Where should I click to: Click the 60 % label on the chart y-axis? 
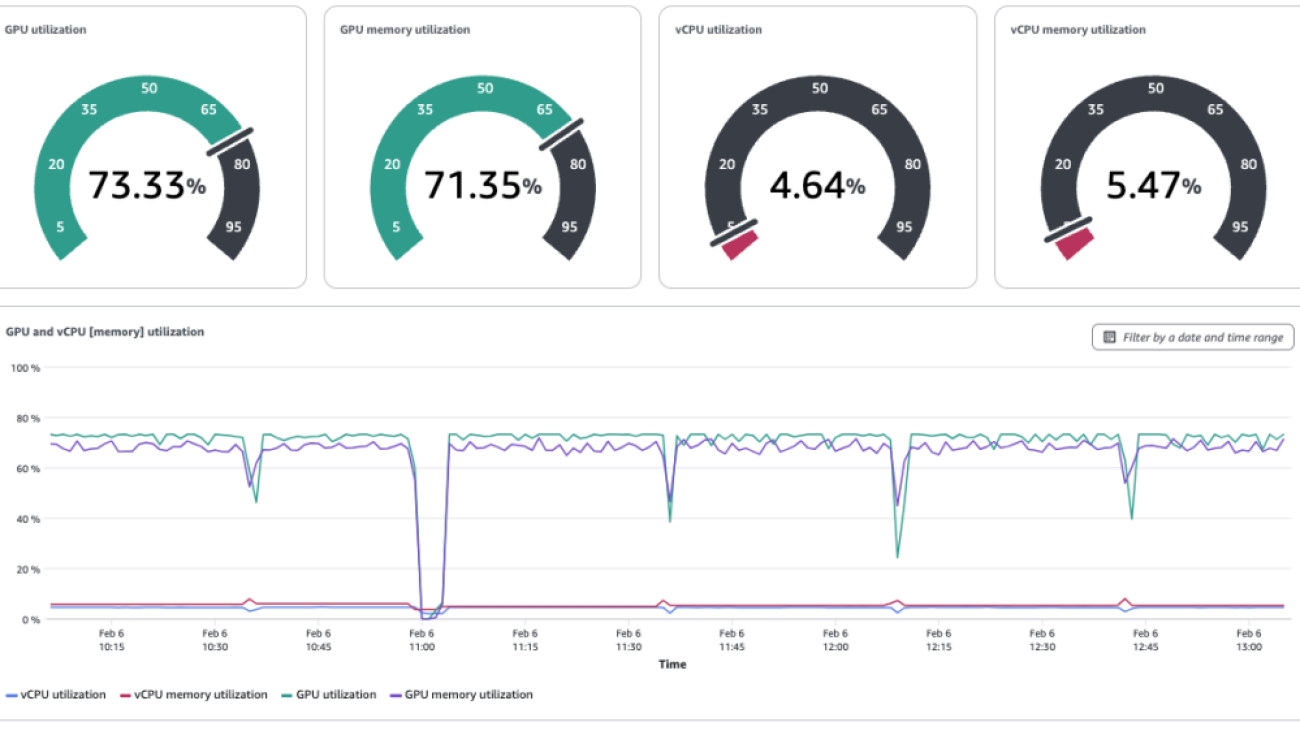click(28, 468)
